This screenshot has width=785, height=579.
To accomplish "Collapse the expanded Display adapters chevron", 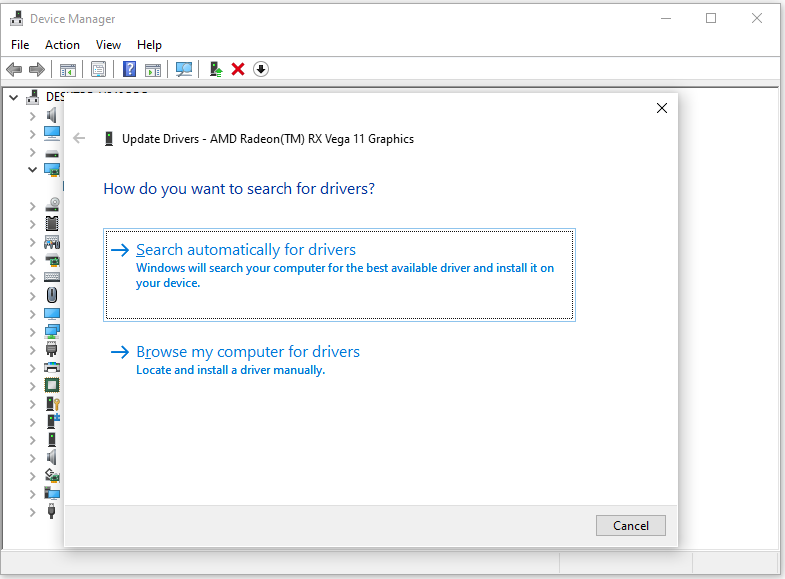I will click(33, 170).
